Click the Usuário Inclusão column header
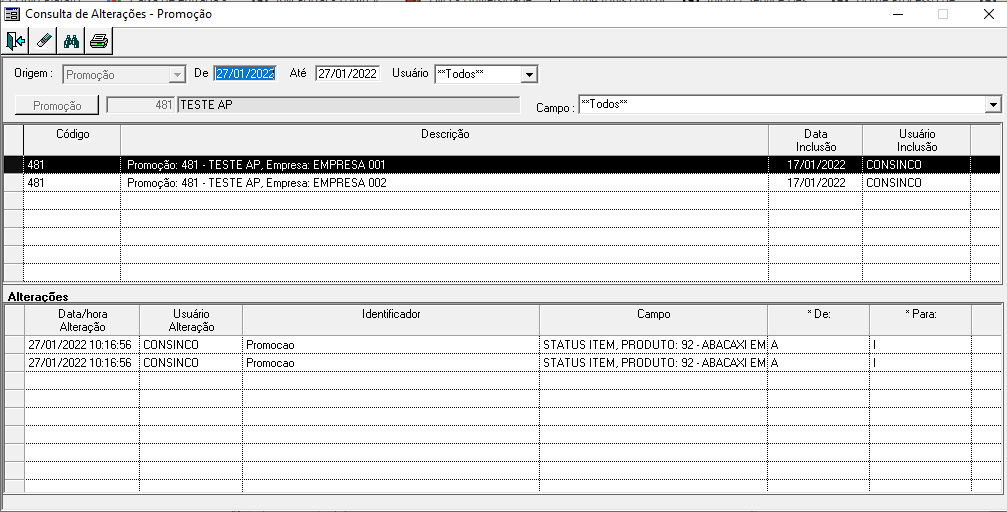Viewport: 1007px width, 512px height. click(x=916, y=140)
